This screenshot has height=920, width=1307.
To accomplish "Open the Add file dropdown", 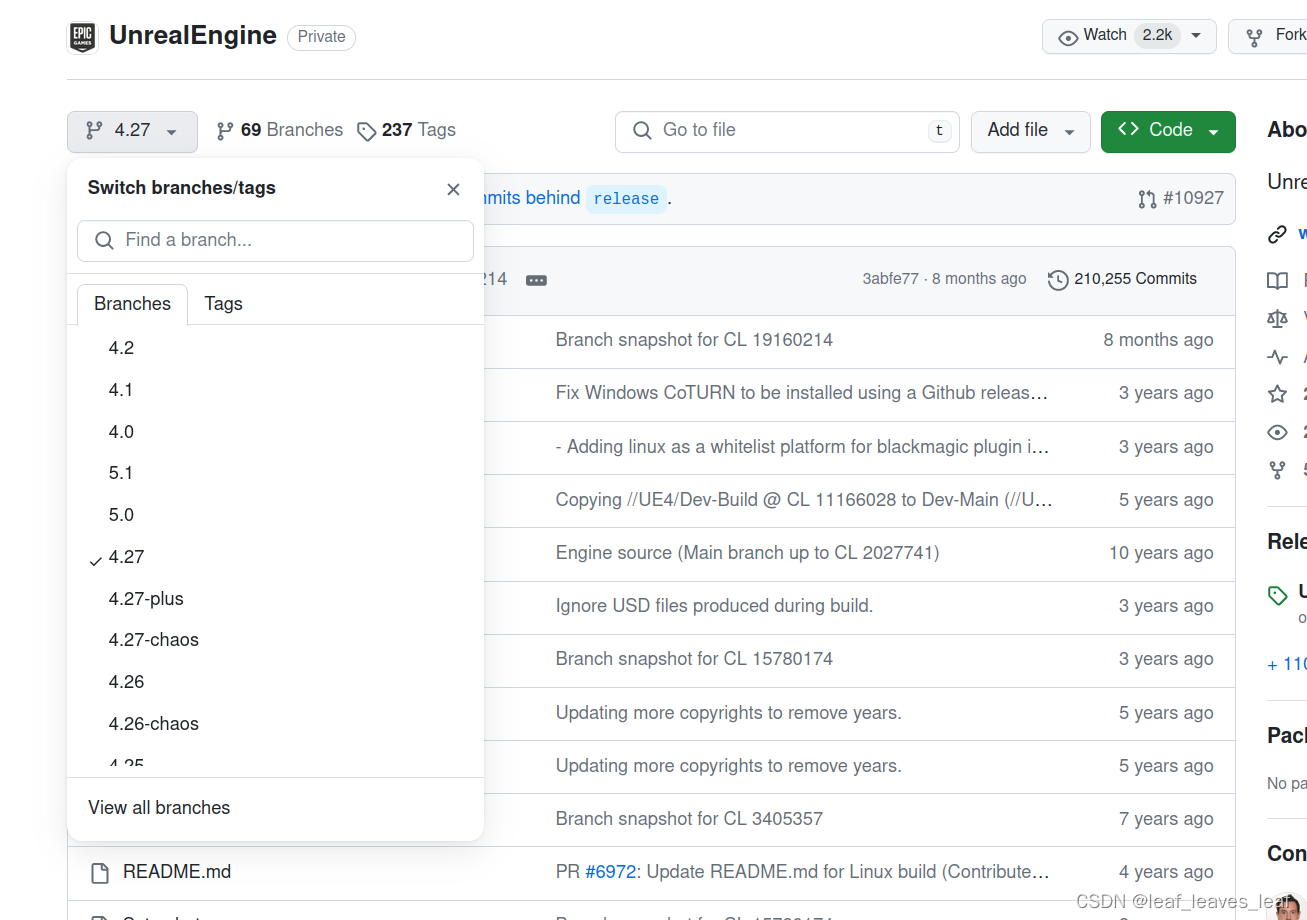I will pyautogui.click(x=1031, y=131).
